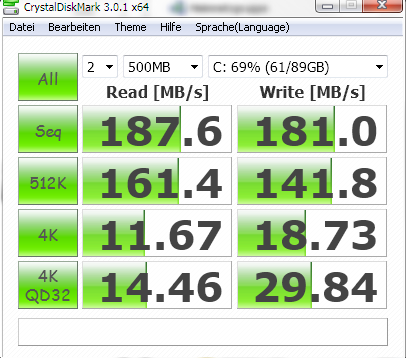
Task: Start the 512K benchmark
Action: 48,181
